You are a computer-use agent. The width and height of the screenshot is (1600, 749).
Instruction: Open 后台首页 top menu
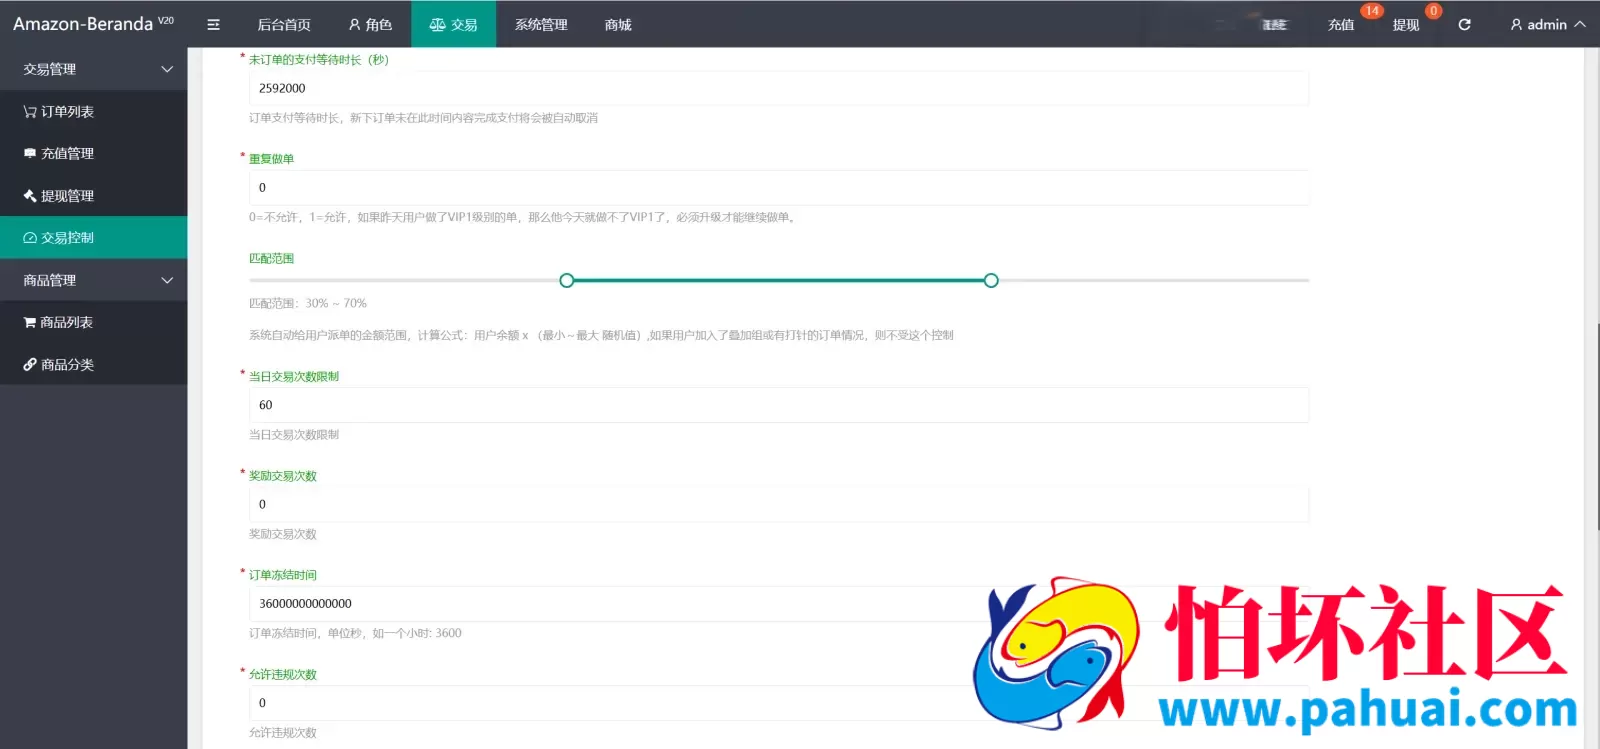[284, 25]
